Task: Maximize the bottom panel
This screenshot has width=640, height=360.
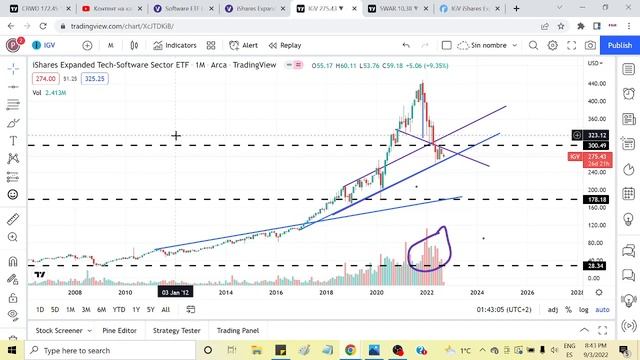Action: click(x=602, y=330)
